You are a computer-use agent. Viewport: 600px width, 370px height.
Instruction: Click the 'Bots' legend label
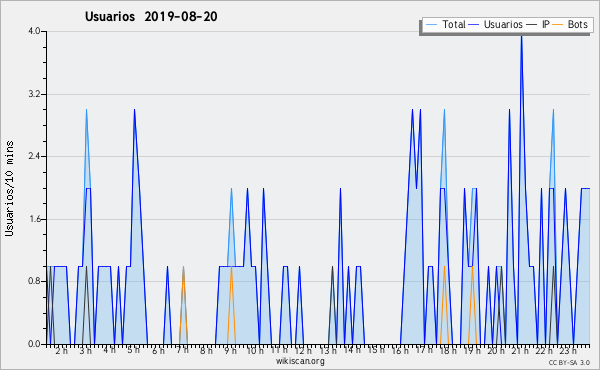click(577, 24)
